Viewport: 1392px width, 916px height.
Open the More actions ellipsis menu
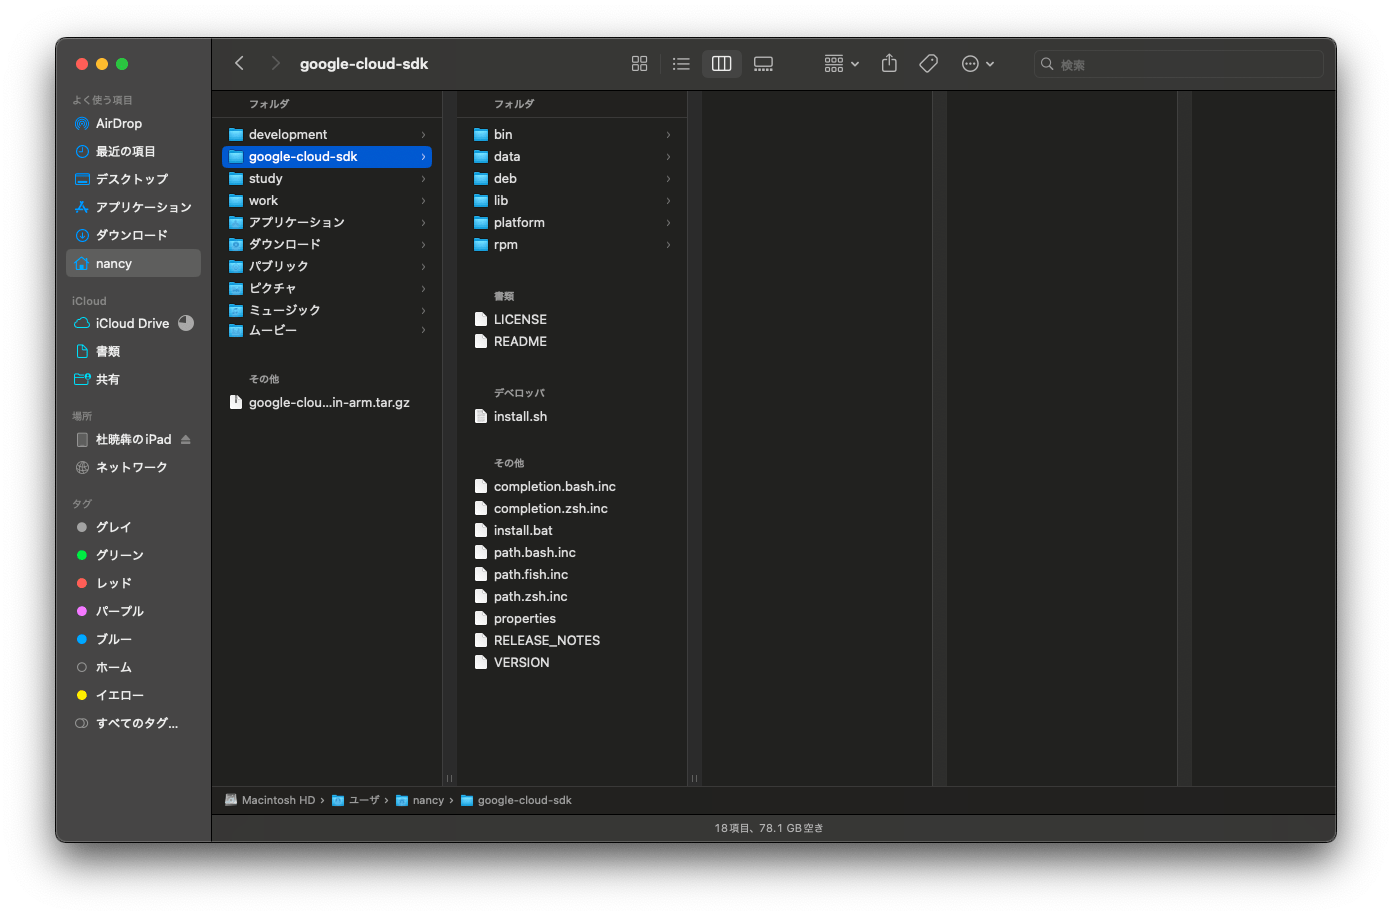[x=977, y=64]
